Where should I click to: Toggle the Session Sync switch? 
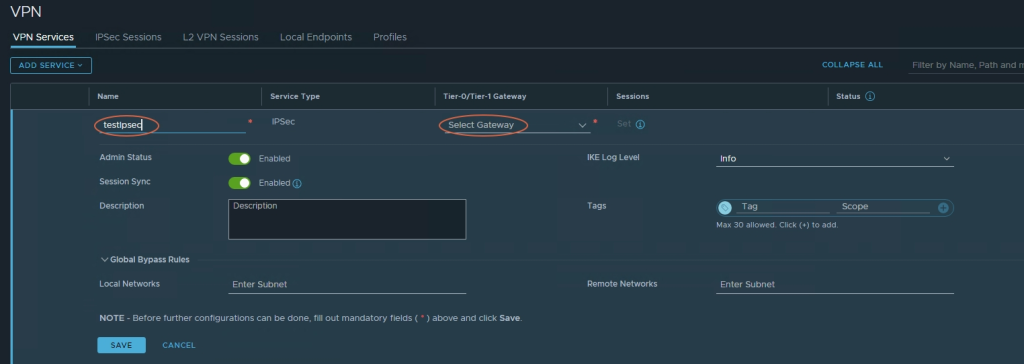point(239,183)
